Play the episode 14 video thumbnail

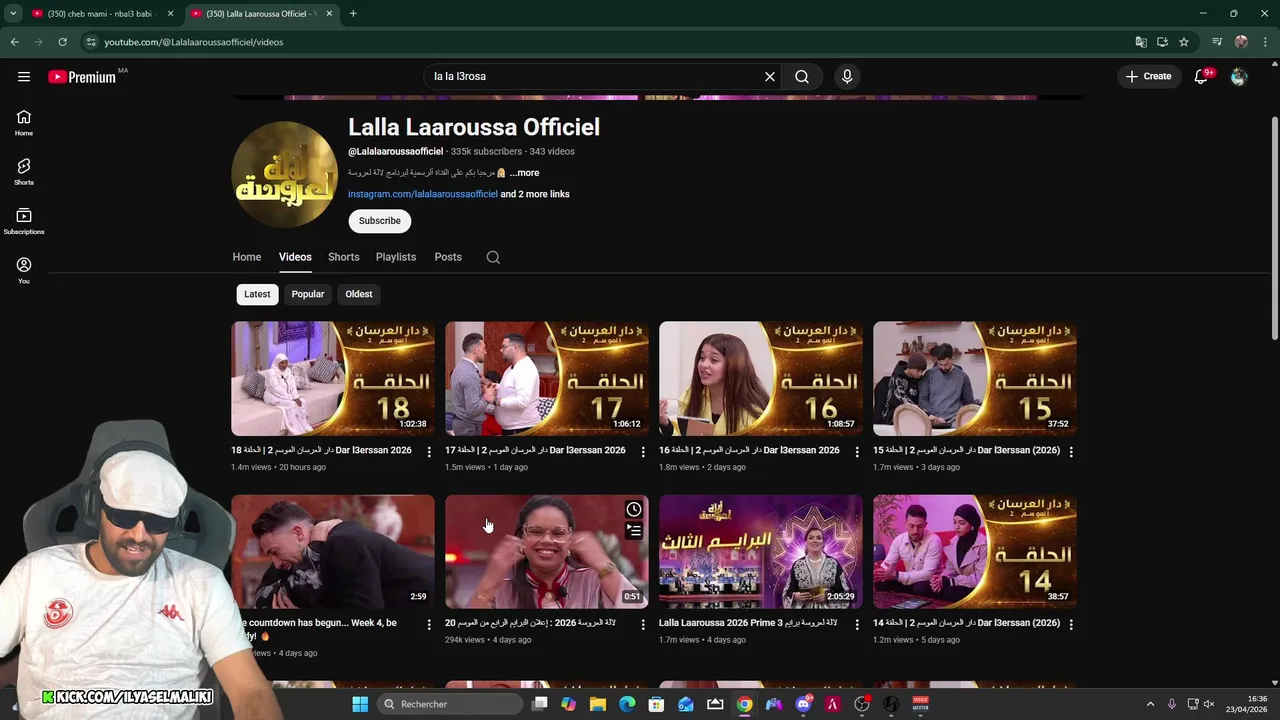975,551
